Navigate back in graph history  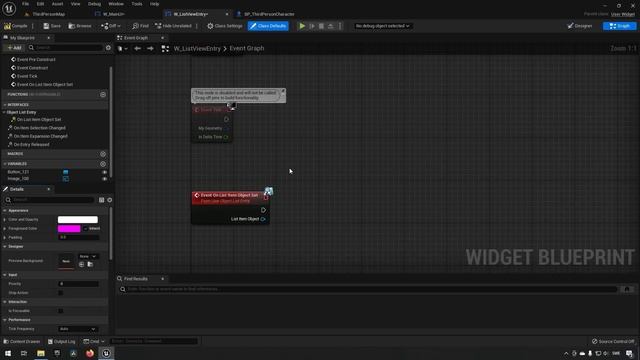pyautogui.click(x=138, y=49)
